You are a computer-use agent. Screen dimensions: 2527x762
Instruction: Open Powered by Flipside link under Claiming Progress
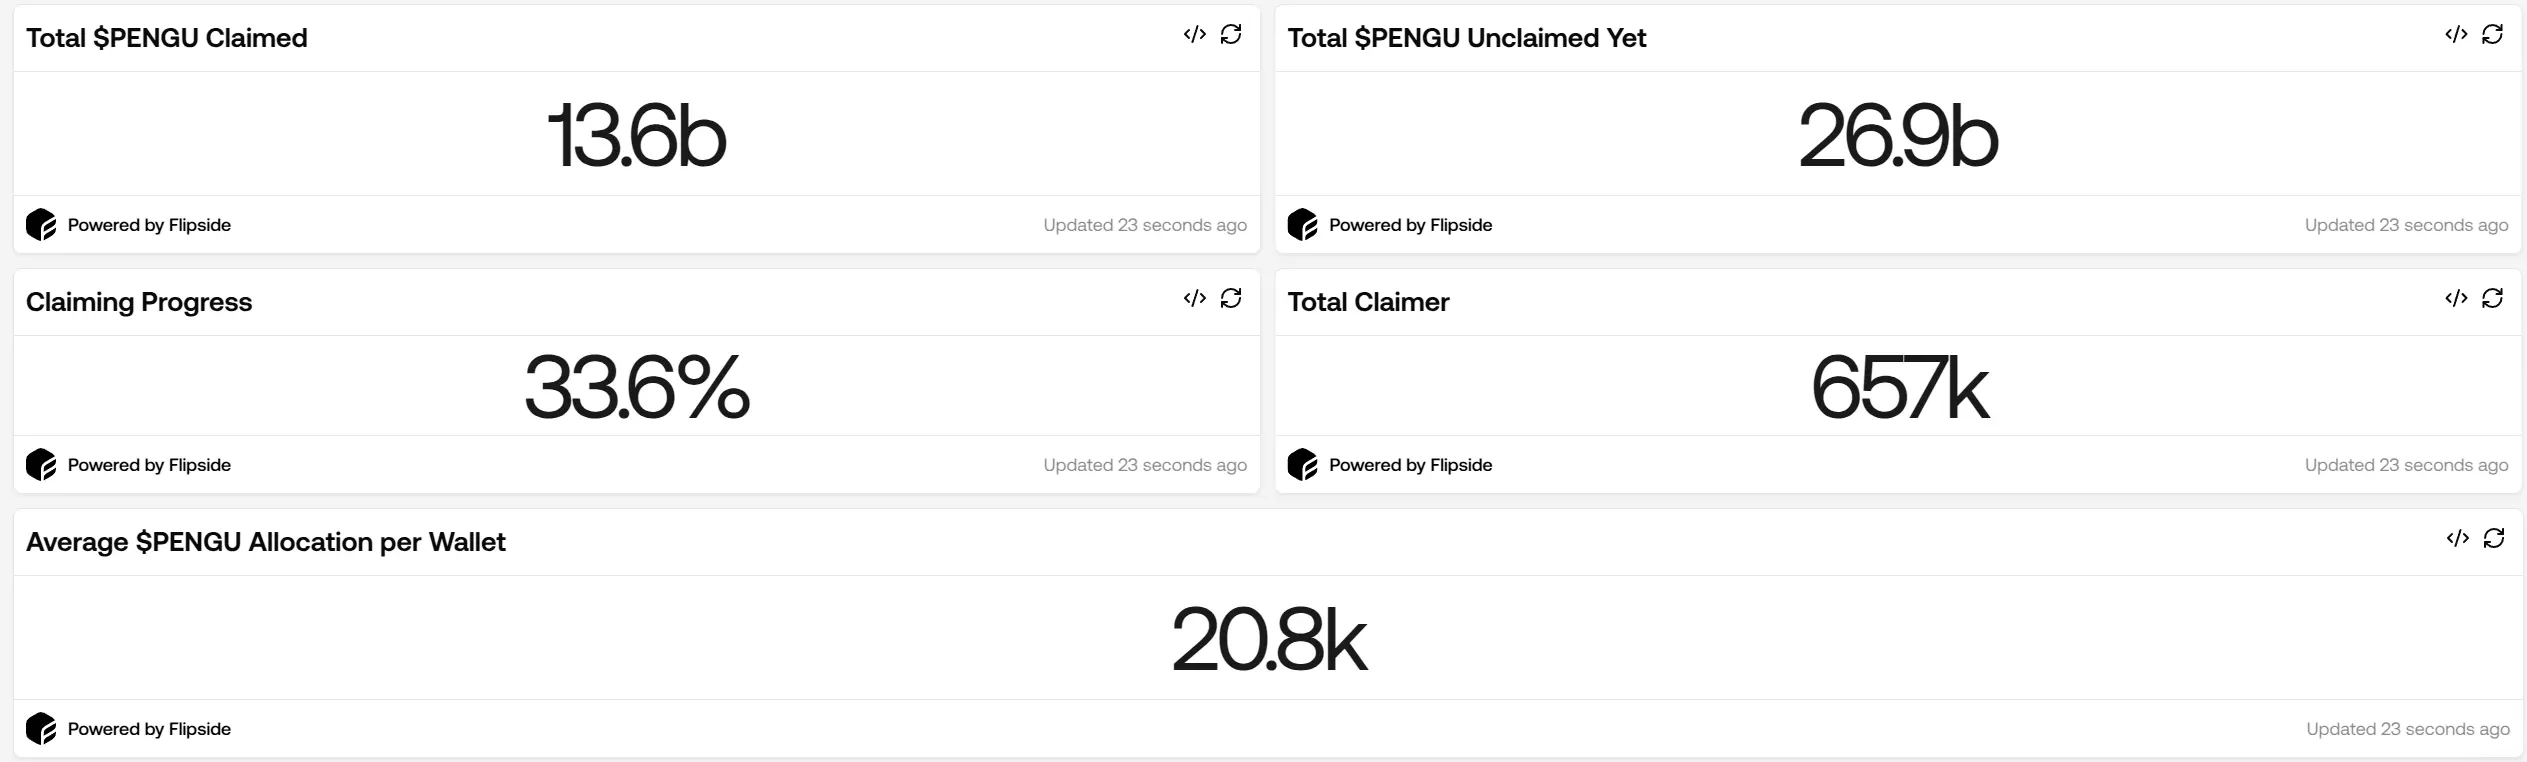148,465
